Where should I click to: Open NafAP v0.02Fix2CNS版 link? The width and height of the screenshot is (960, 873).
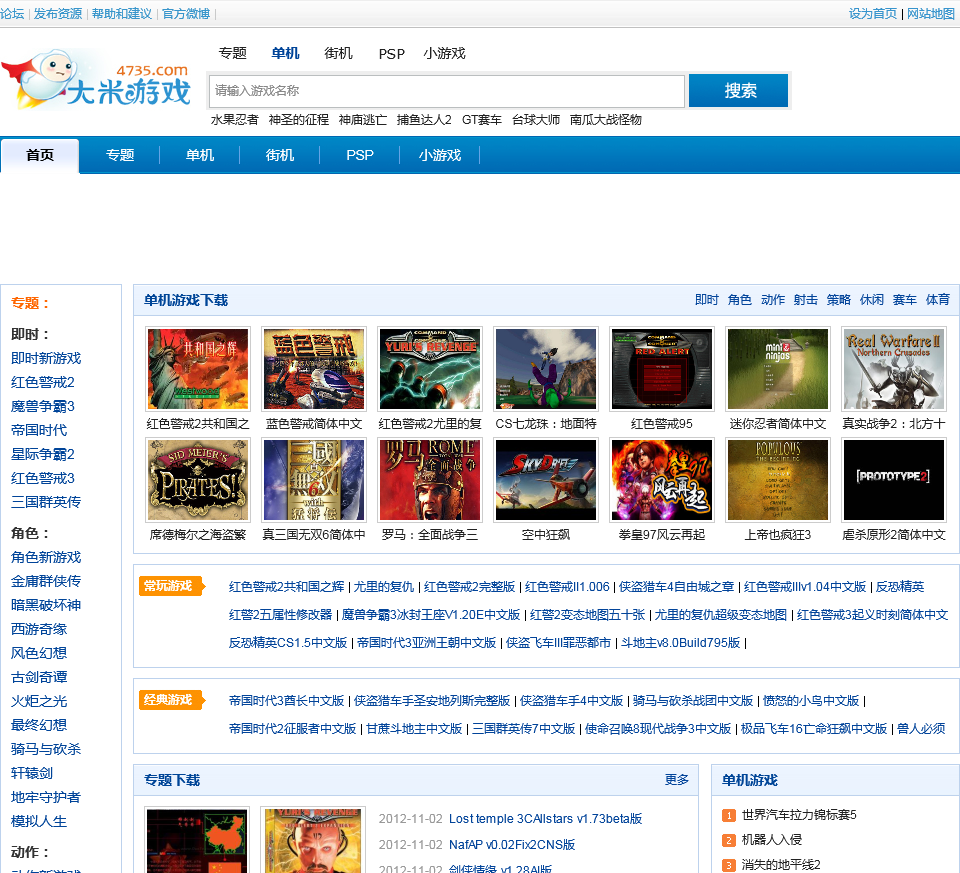pos(512,844)
